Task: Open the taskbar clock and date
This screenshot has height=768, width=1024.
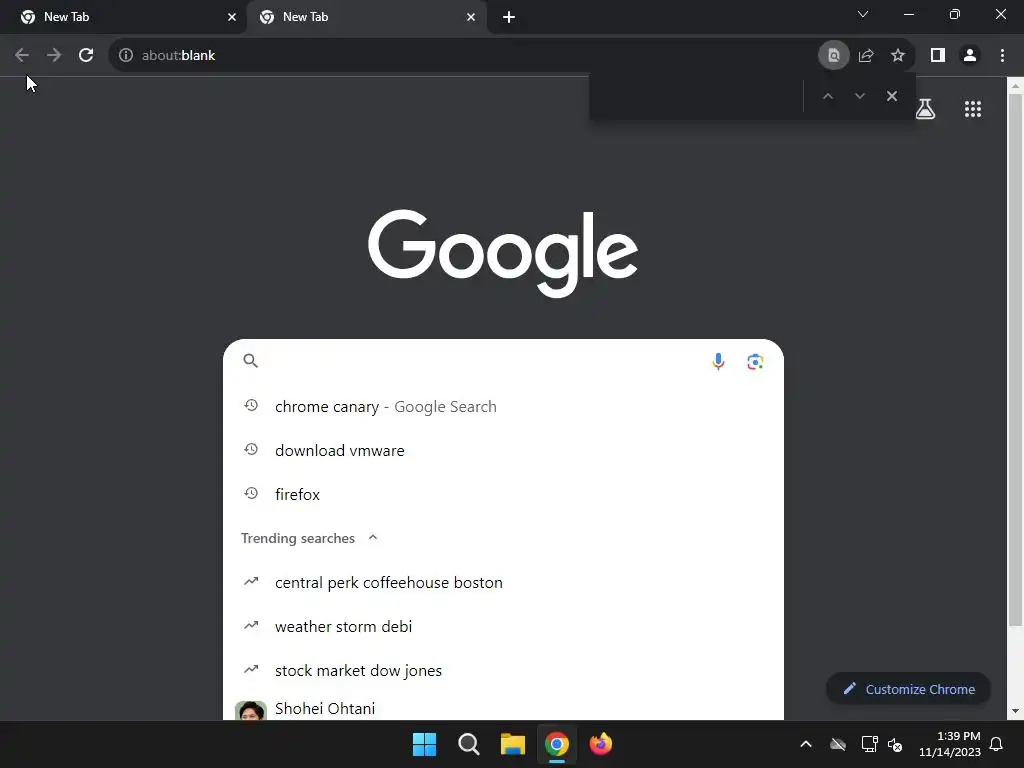Action: [950, 744]
